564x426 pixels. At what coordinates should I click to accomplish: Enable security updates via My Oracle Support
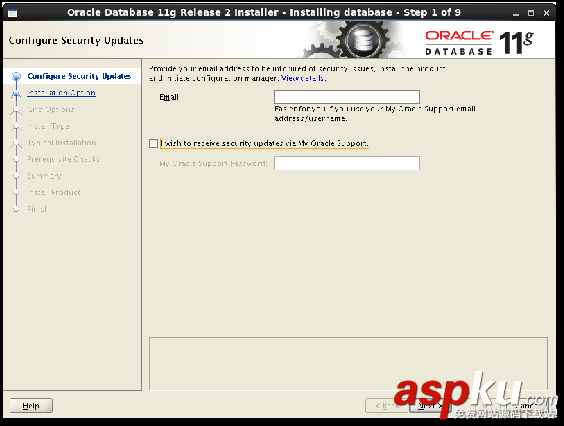click(x=154, y=144)
